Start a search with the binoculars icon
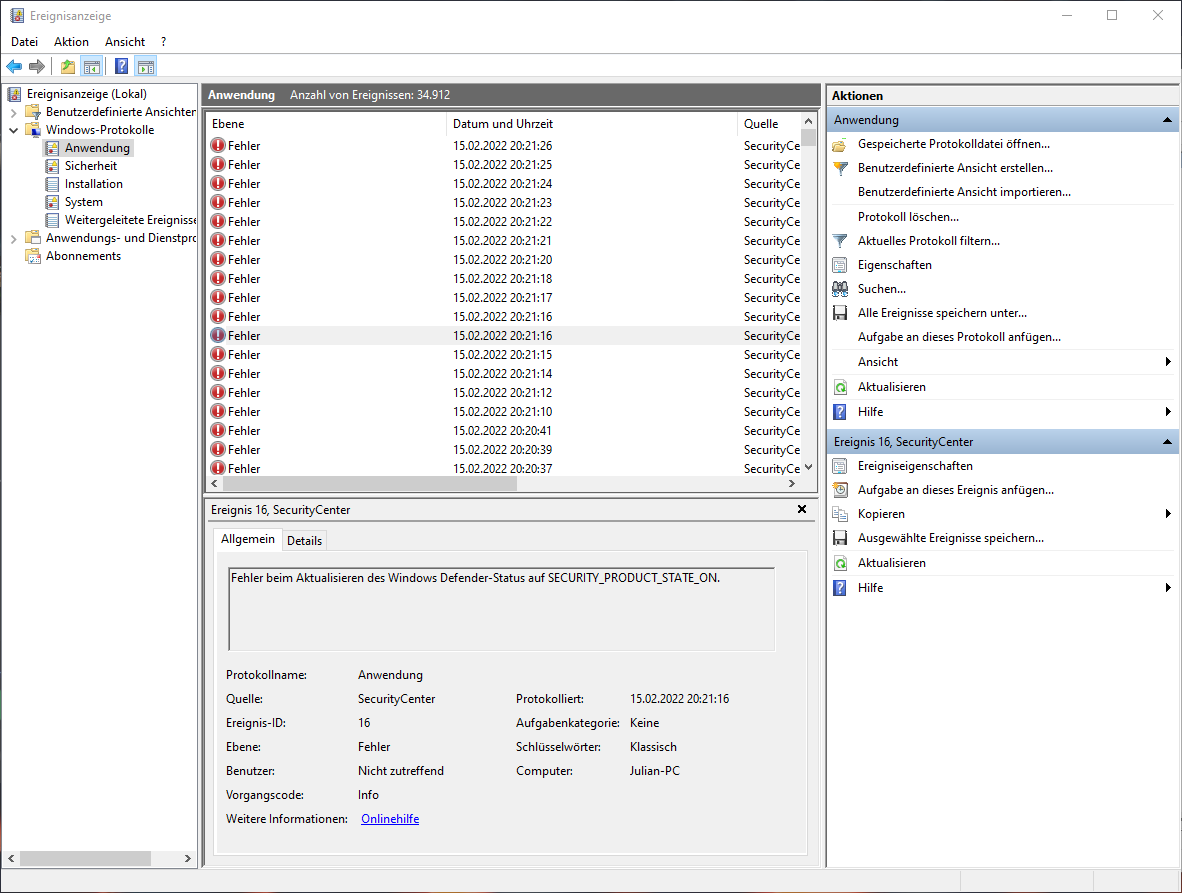Viewport: 1182px width, 893px height. (840, 288)
